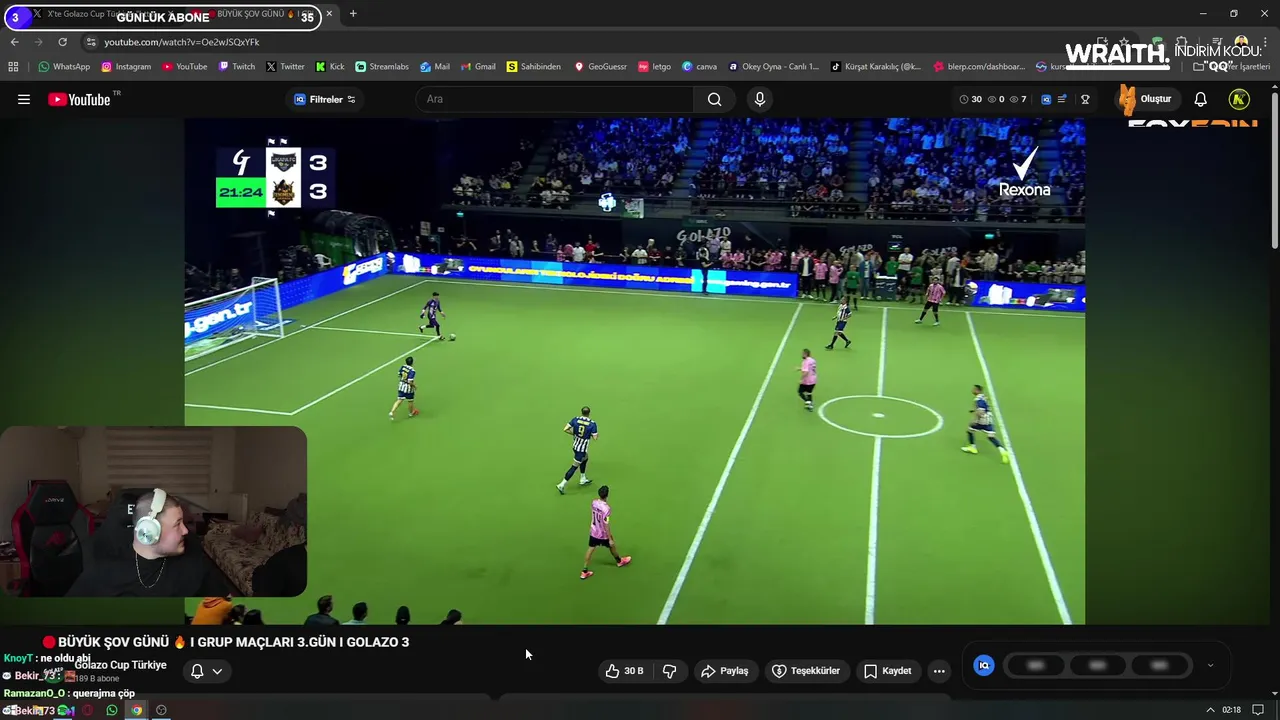The width and height of the screenshot is (1280, 720).
Task: Open the YouTube bookmark
Action: point(185,67)
